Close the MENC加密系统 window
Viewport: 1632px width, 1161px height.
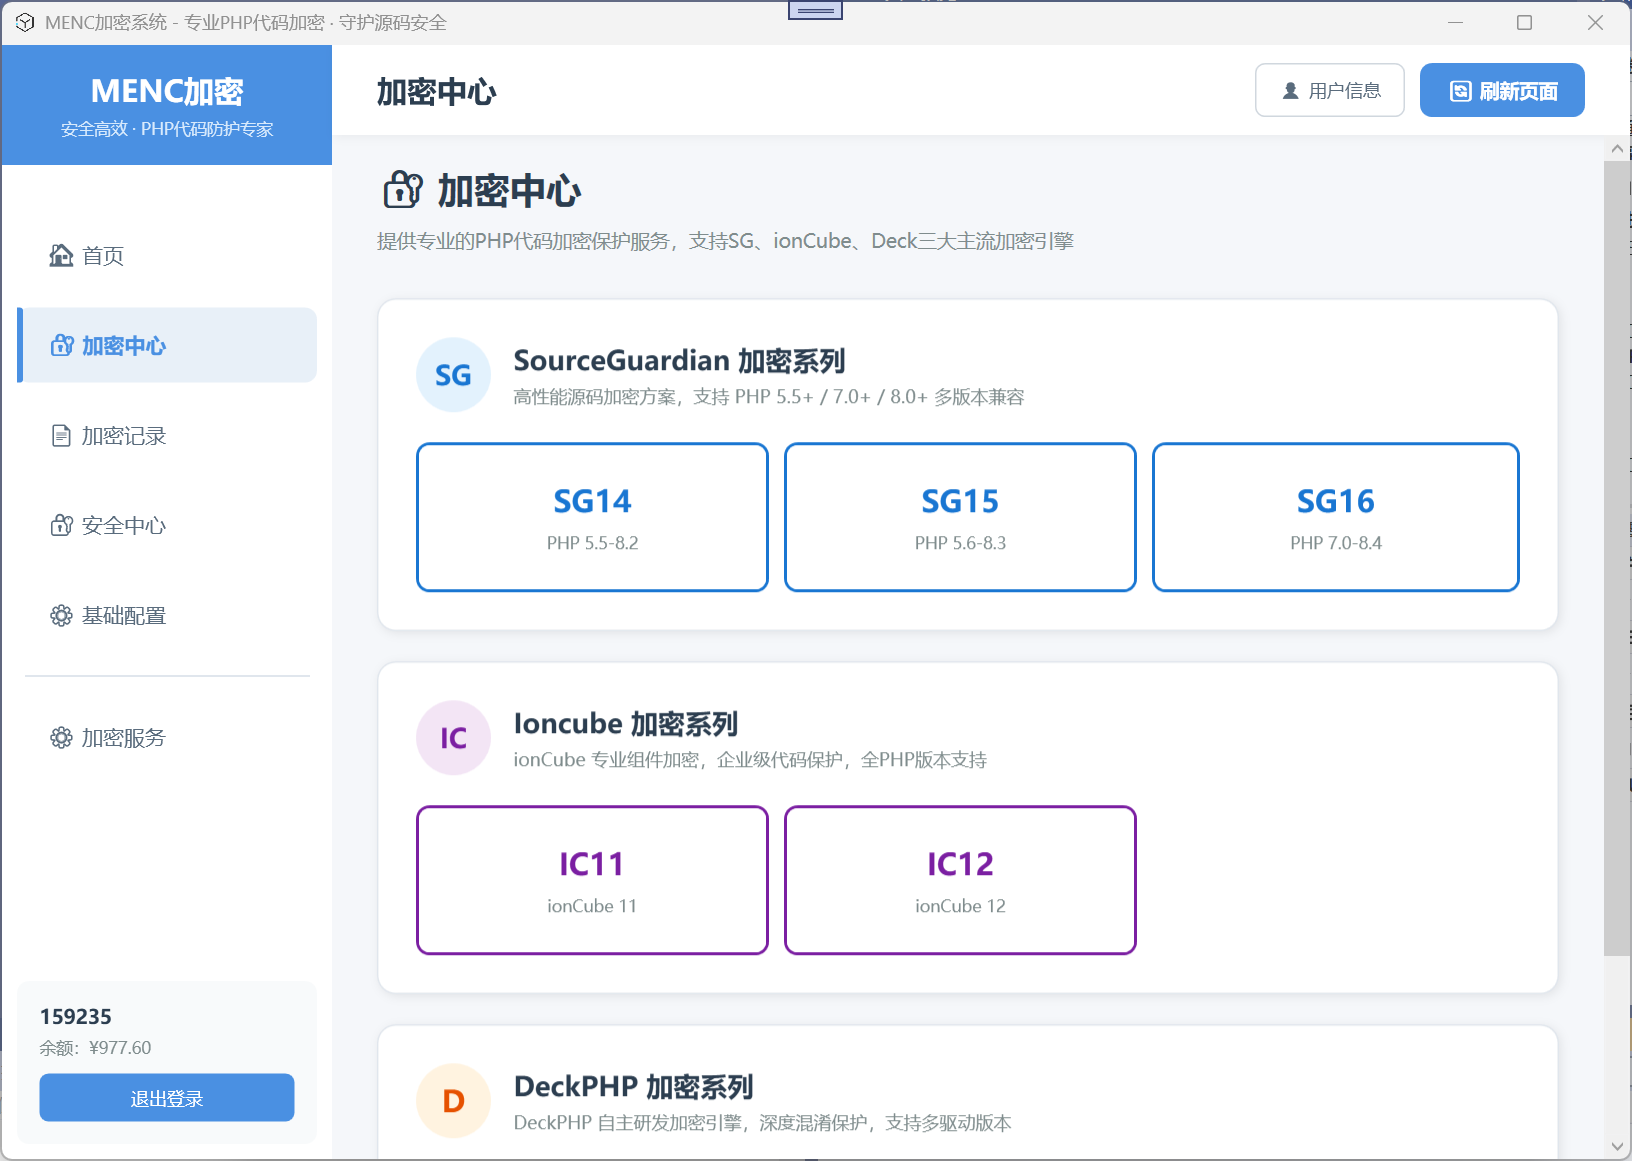1595,22
